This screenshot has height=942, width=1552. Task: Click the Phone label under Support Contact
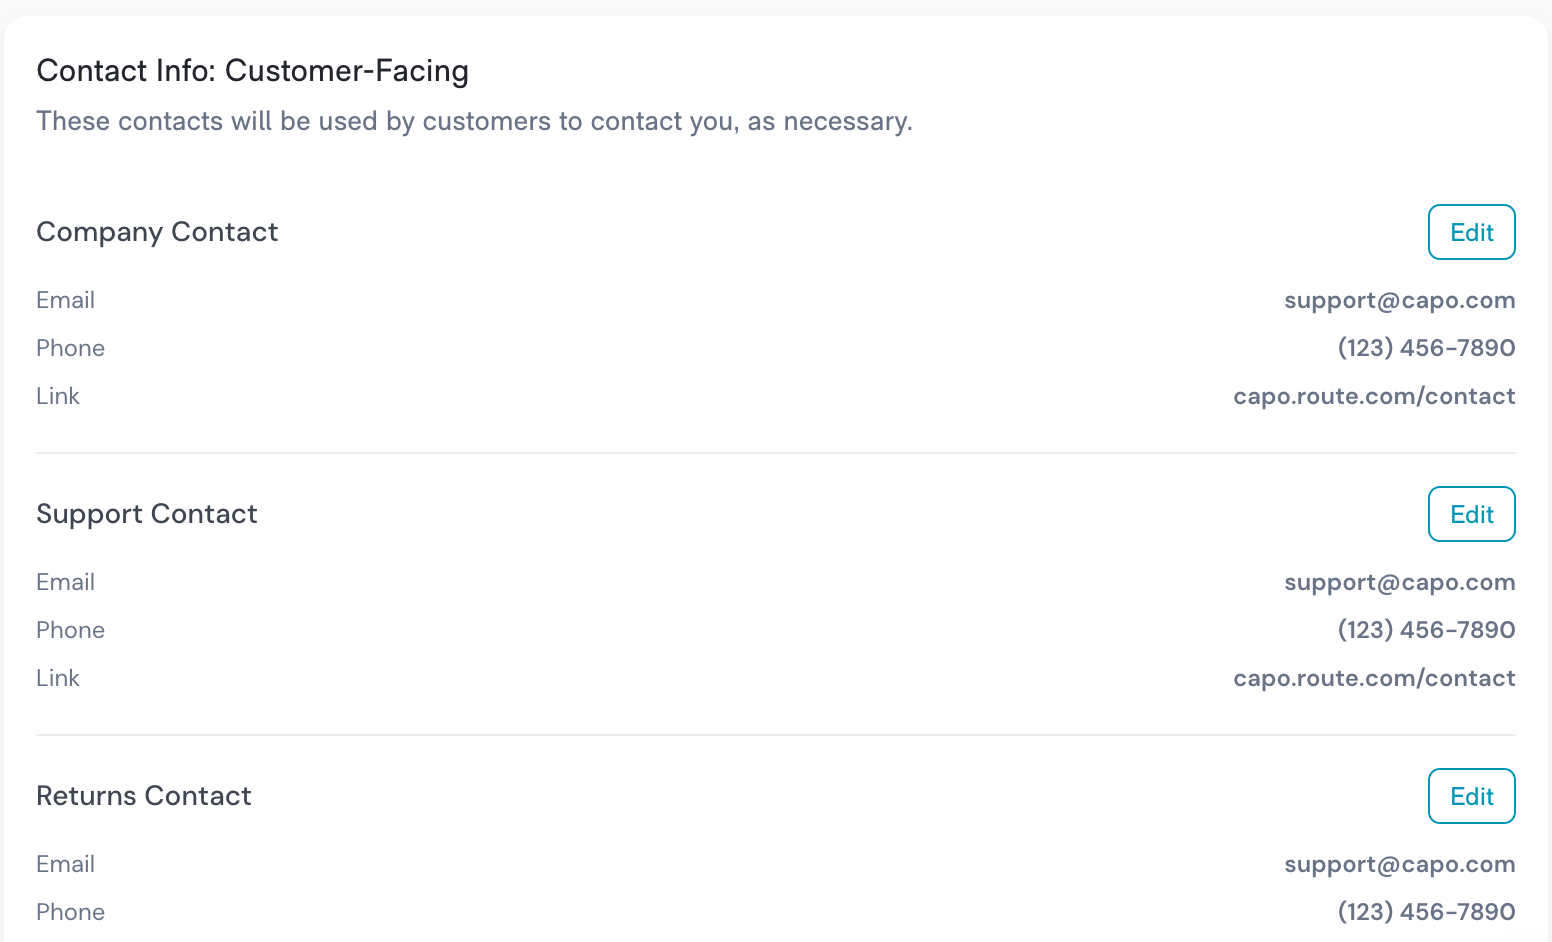[70, 630]
